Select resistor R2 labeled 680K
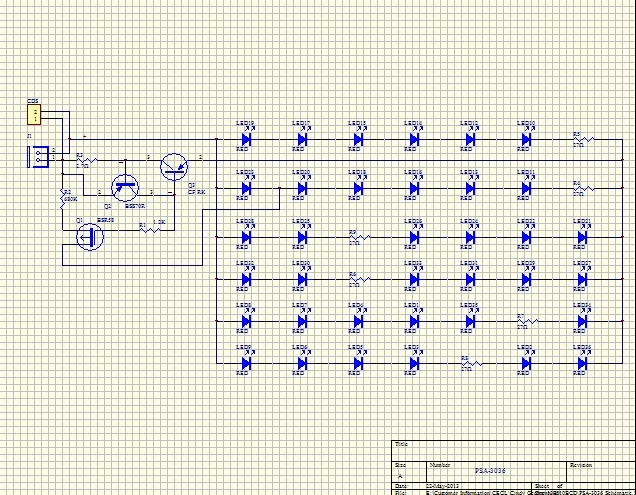Screen dimensions: 636x495 [62, 199]
